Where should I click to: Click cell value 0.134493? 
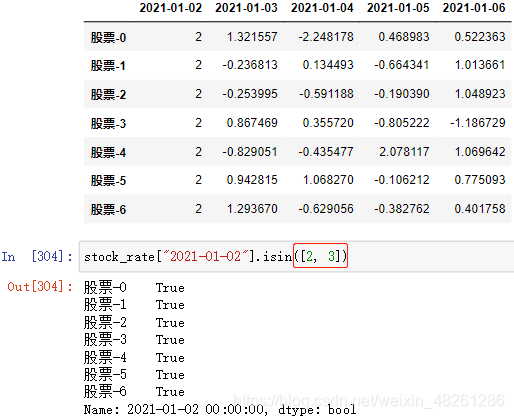pyautogui.click(x=328, y=65)
